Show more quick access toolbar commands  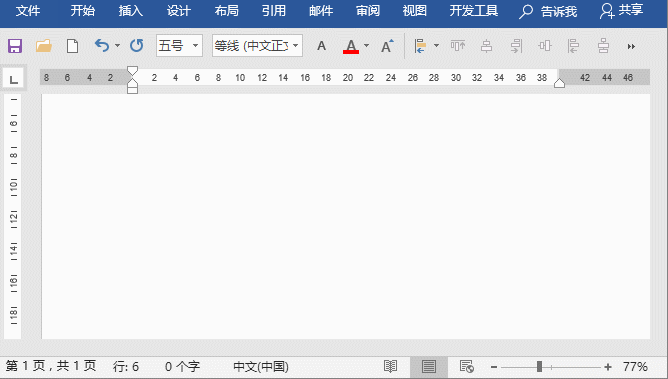[x=631, y=46]
